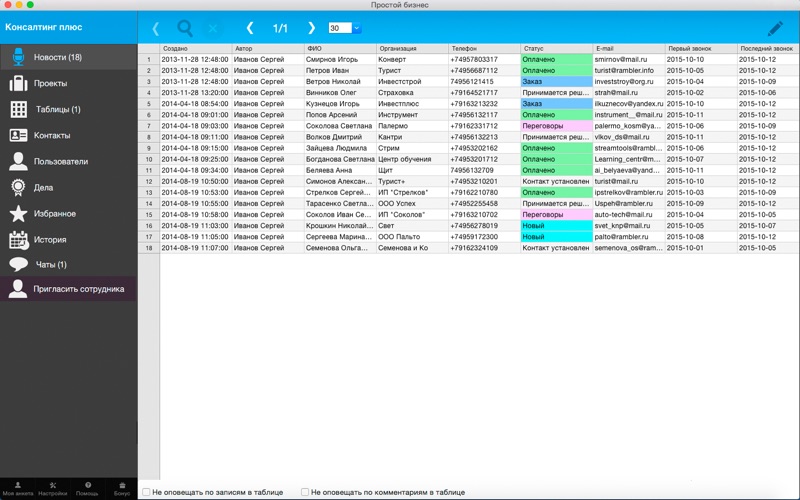Open Бонус at the bottom
Image resolution: width=800 pixels, height=500 pixels.
click(x=122, y=489)
